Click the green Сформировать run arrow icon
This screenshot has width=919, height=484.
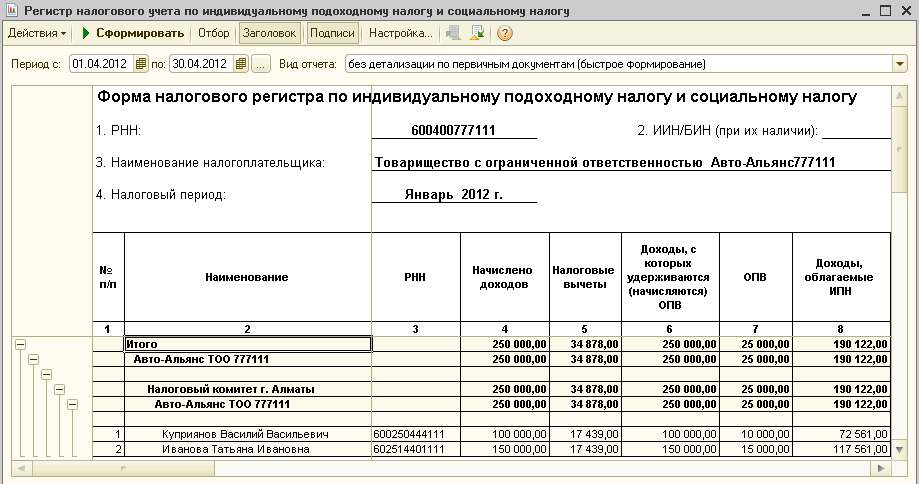(x=86, y=33)
